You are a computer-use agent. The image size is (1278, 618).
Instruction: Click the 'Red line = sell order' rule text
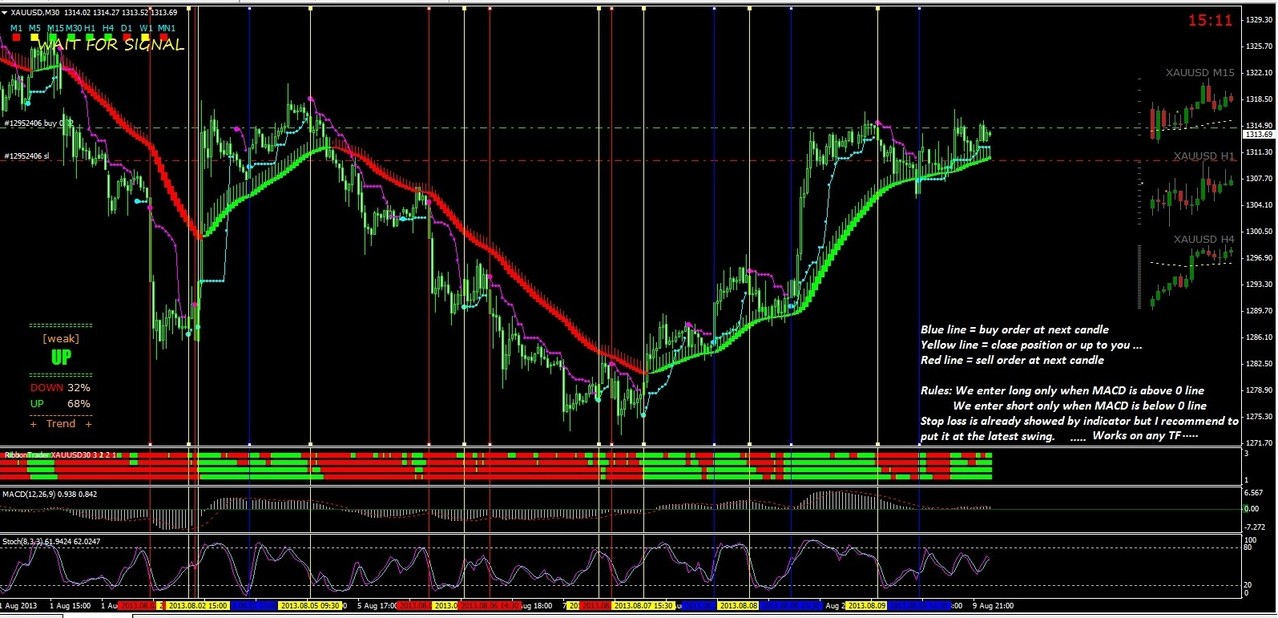coord(1011,360)
